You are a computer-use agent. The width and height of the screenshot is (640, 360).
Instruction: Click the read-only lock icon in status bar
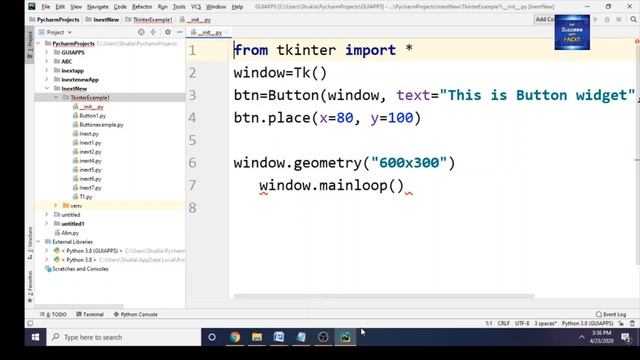(621, 323)
